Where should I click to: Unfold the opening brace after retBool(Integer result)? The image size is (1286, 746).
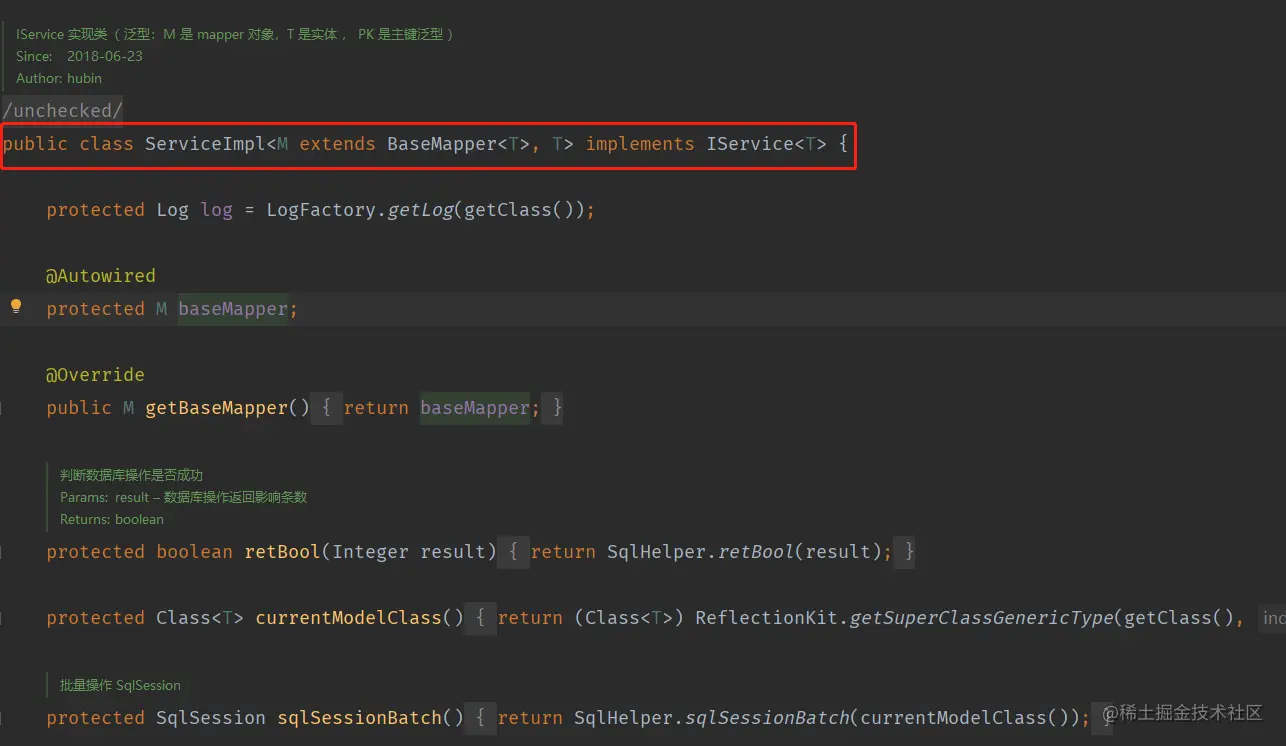pos(513,552)
